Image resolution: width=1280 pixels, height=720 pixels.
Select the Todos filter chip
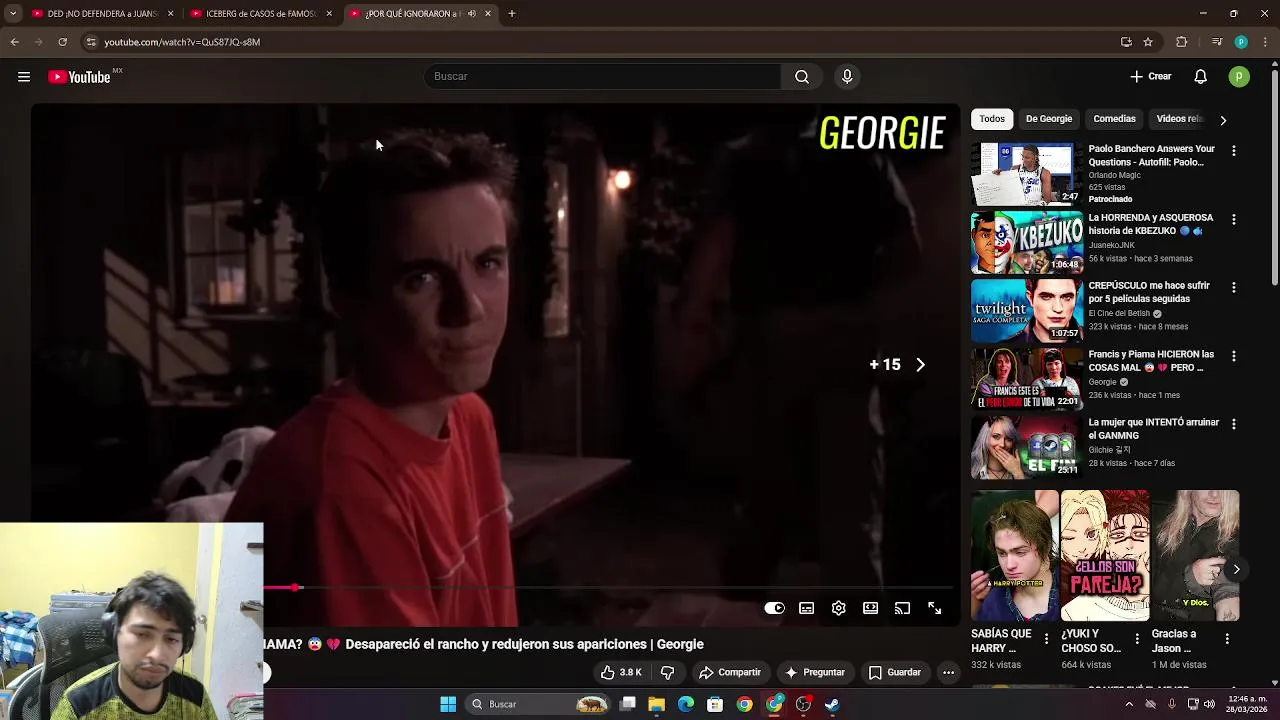(x=992, y=119)
